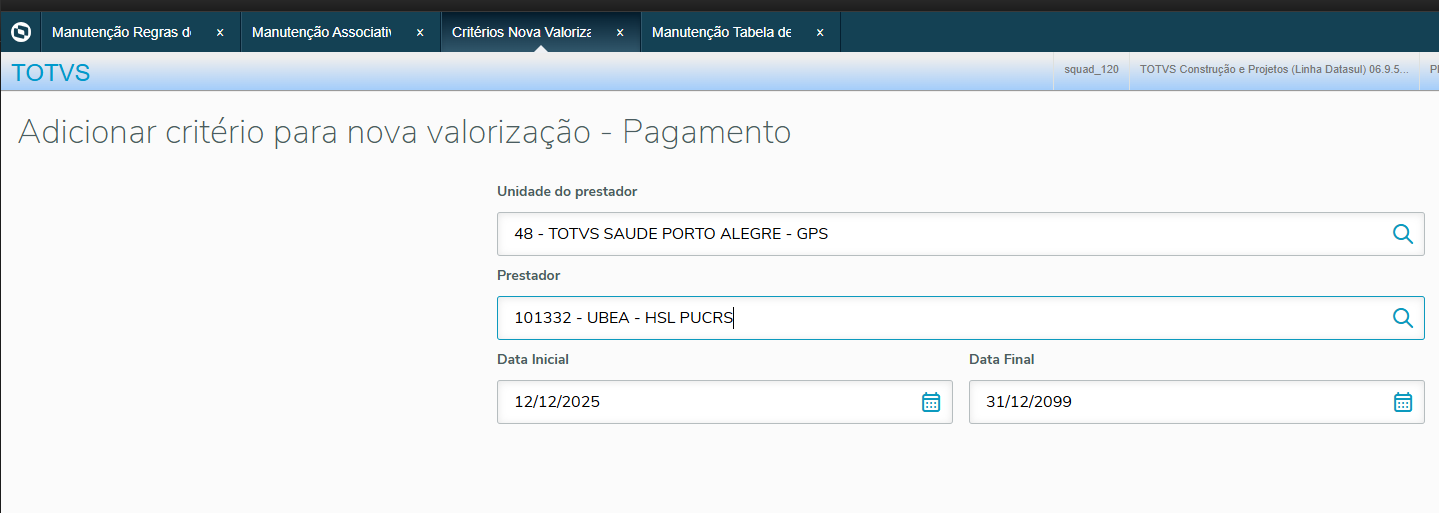The image size is (1439, 513).
Task: Close the Manutenção Tabela tab
Action: tap(820, 32)
